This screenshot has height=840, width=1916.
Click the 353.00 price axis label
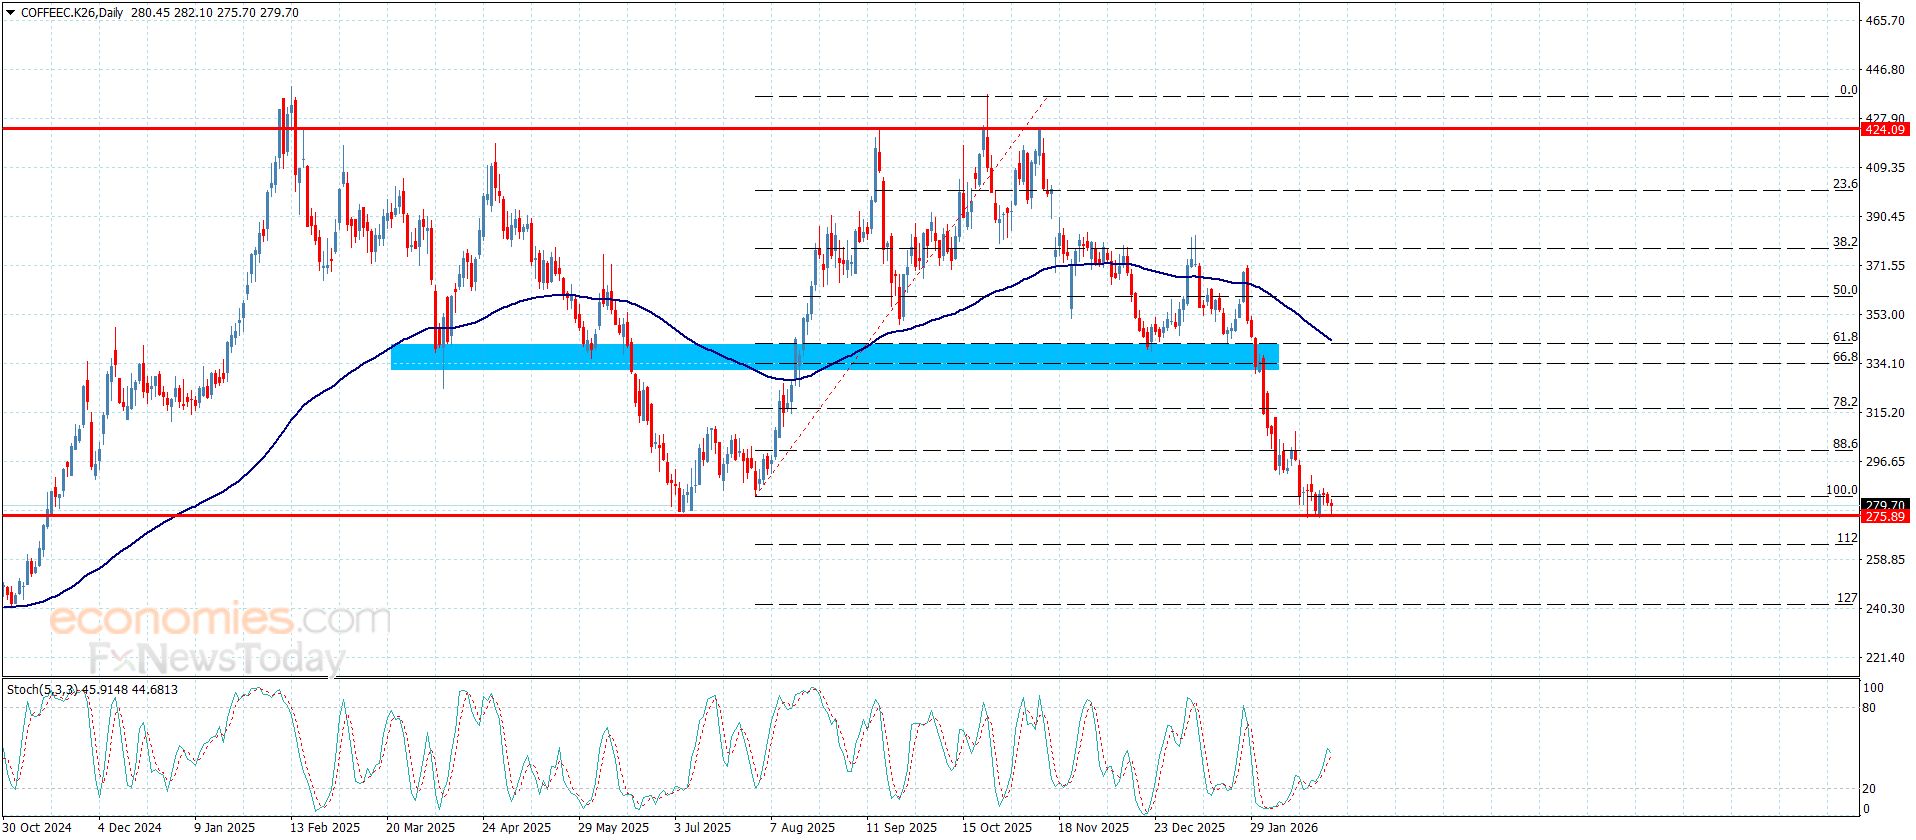(1886, 315)
